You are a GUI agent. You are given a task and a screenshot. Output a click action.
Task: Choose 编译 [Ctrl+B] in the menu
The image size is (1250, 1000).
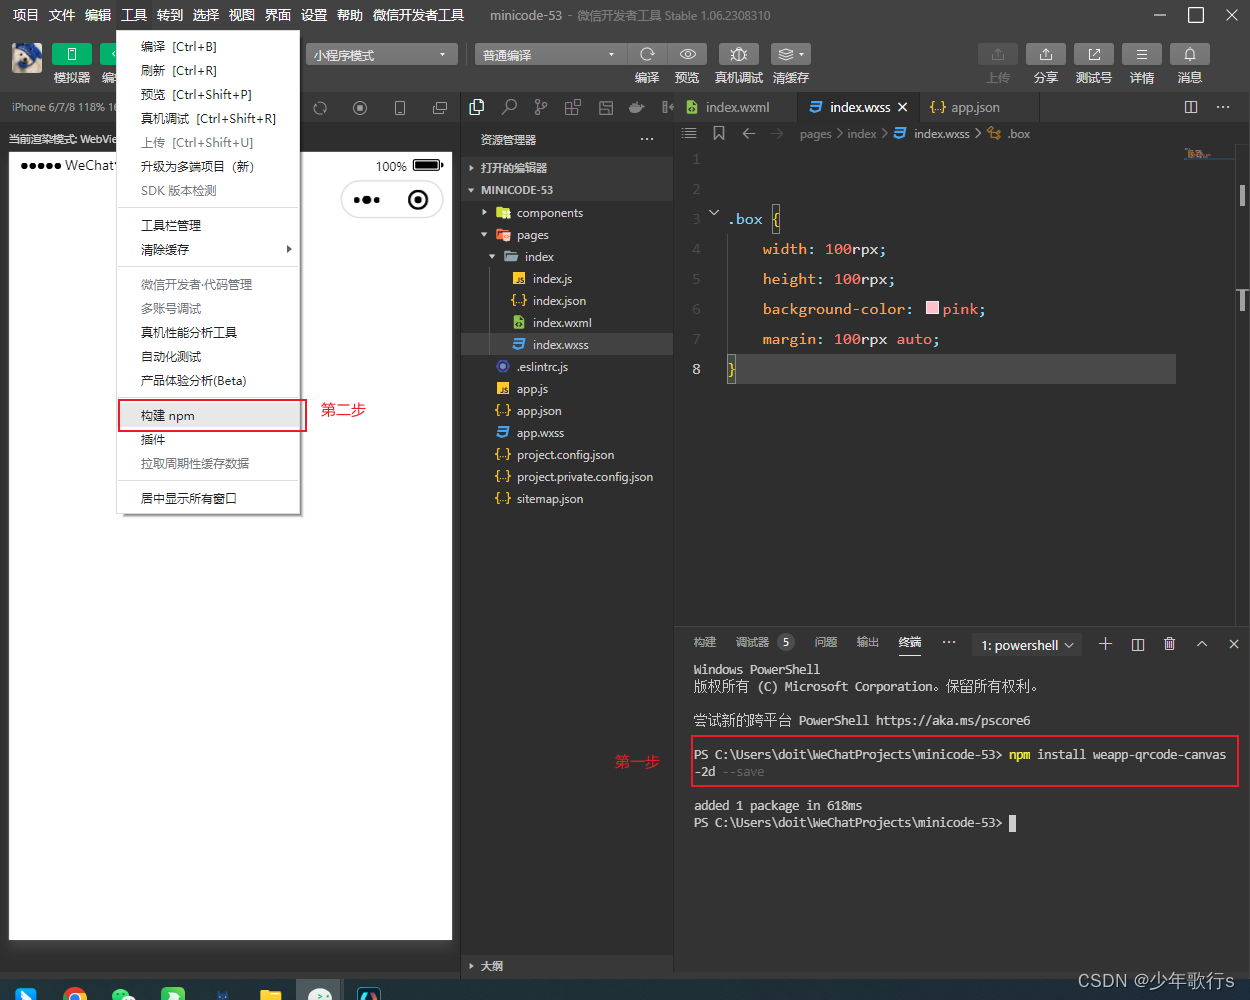coord(208,46)
